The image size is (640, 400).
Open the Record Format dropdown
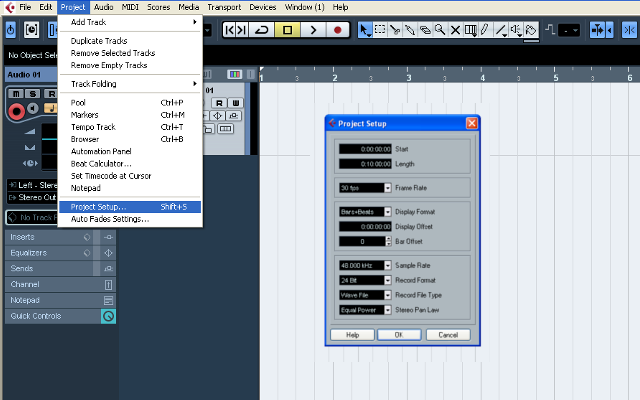click(388, 280)
